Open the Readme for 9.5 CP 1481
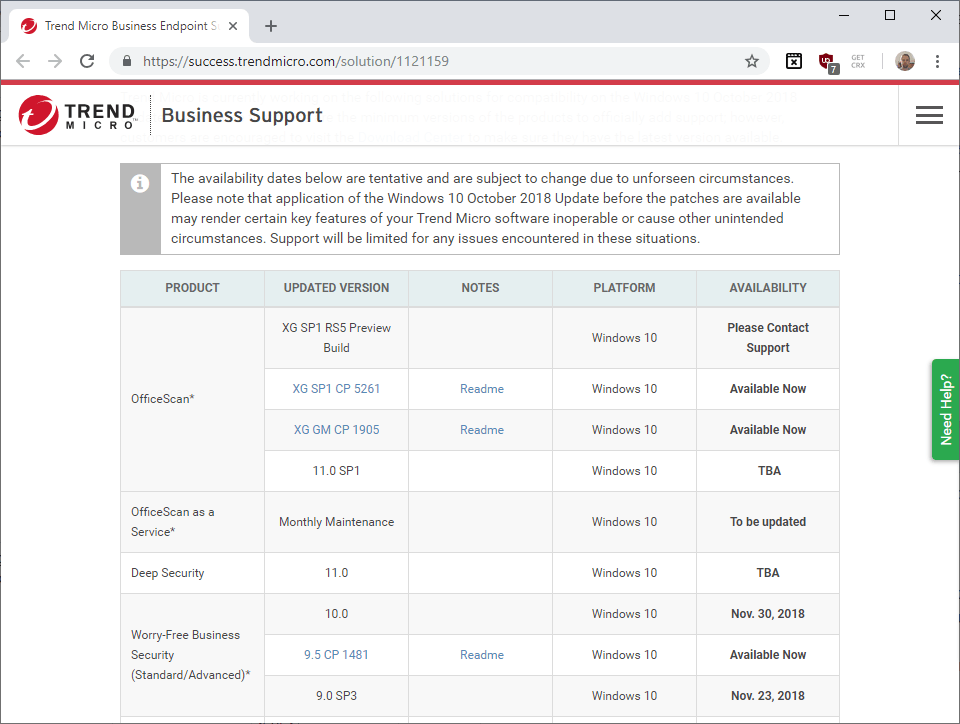This screenshot has width=960, height=724. (481, 654)
